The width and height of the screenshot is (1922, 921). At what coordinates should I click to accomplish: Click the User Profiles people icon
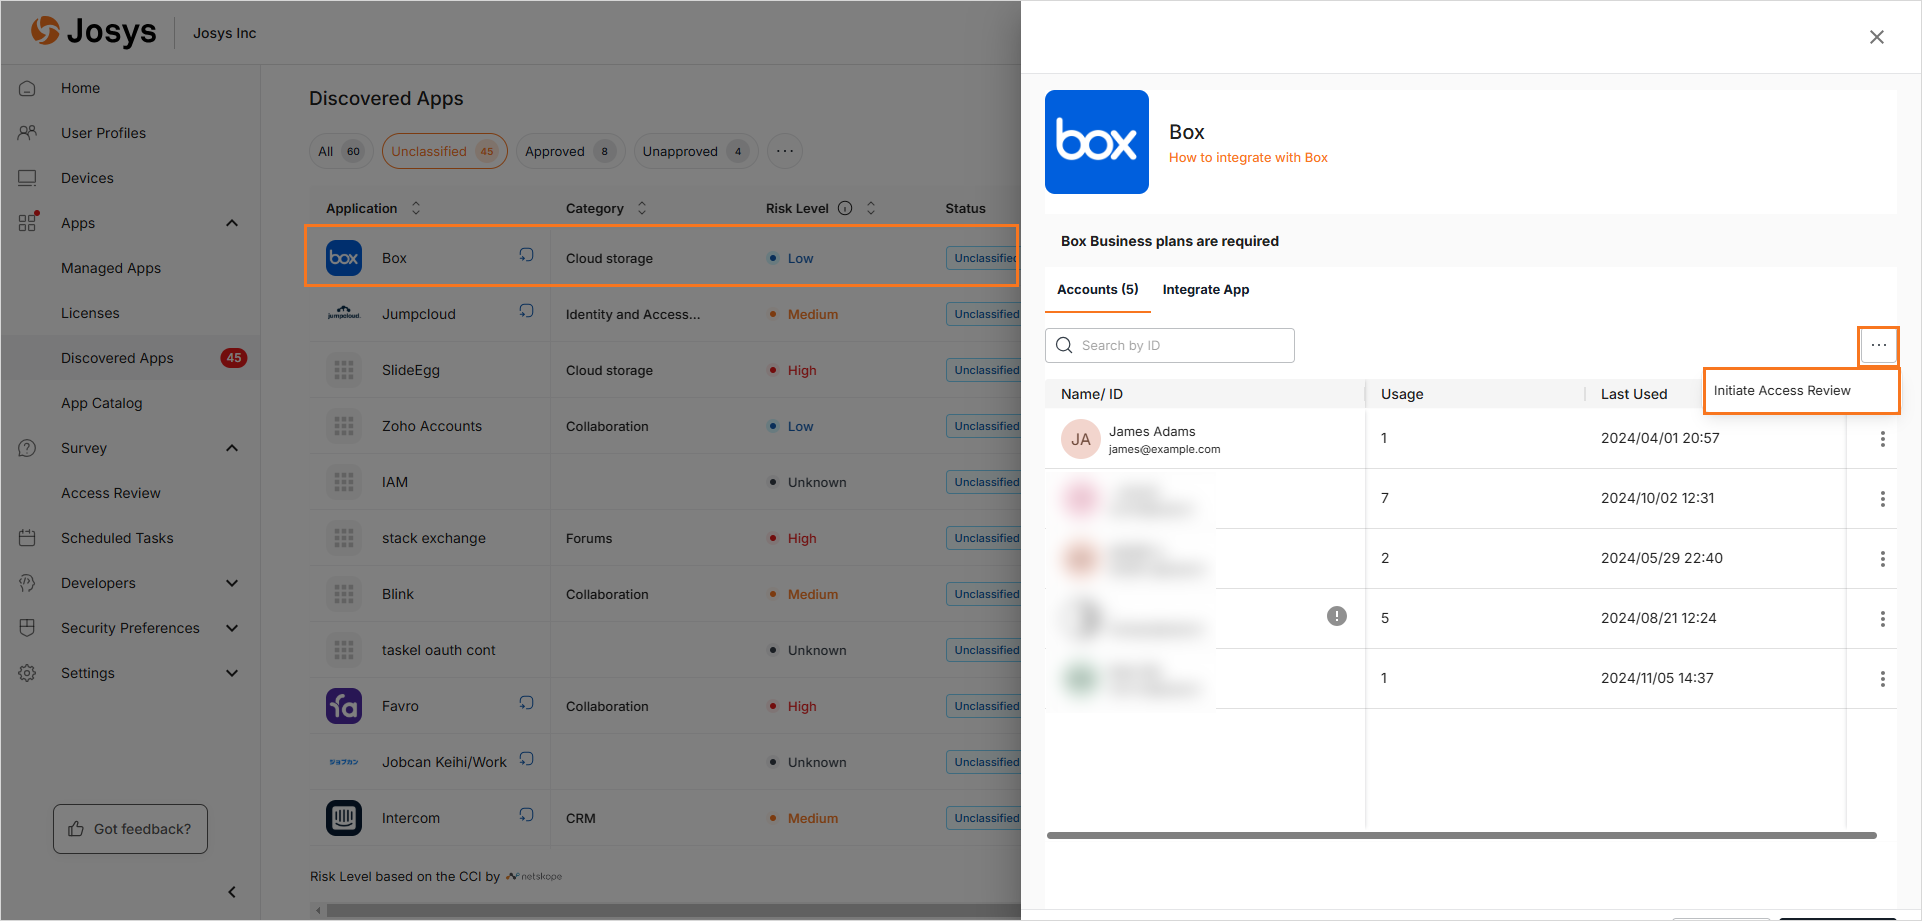27,133
